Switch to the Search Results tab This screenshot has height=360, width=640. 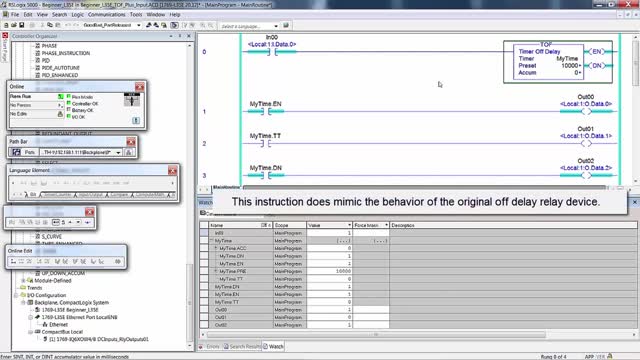(242, 347)
